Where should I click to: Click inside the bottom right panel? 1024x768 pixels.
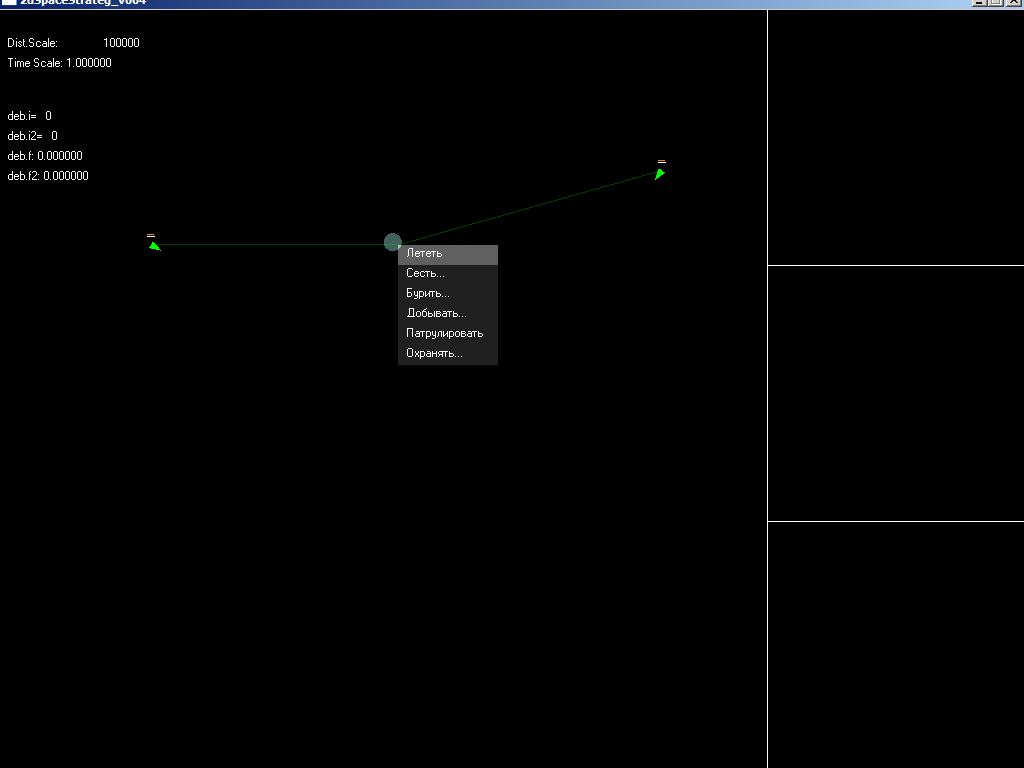pyautogui.click(x=895, y=645)
